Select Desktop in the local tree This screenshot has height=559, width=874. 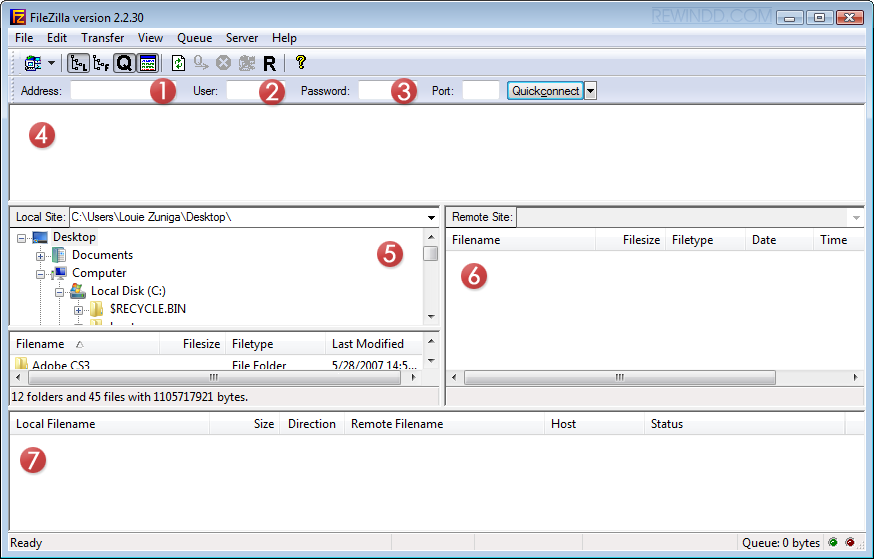(x=74, y=237)
